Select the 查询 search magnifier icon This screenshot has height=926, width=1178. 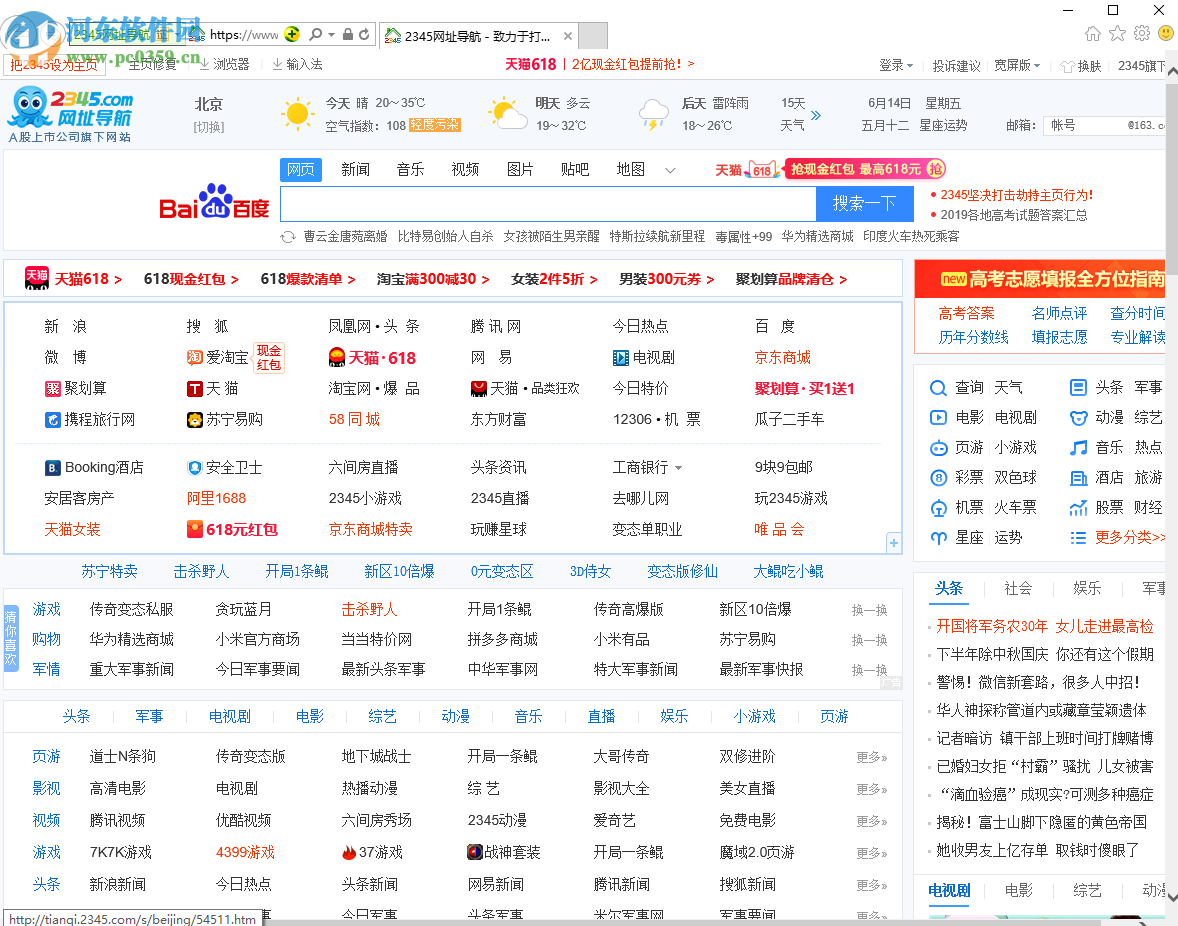(x=937, y=387)
